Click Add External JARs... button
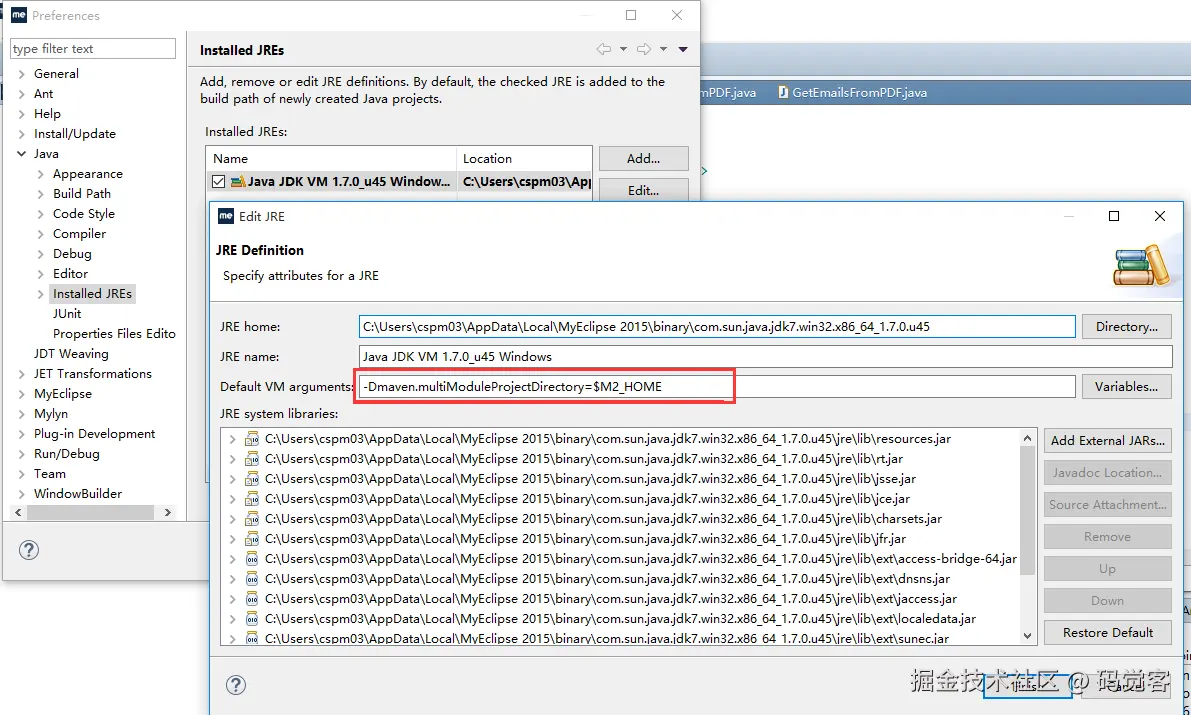Viewport: 1191px width, 715px height. coord(1107,441)
